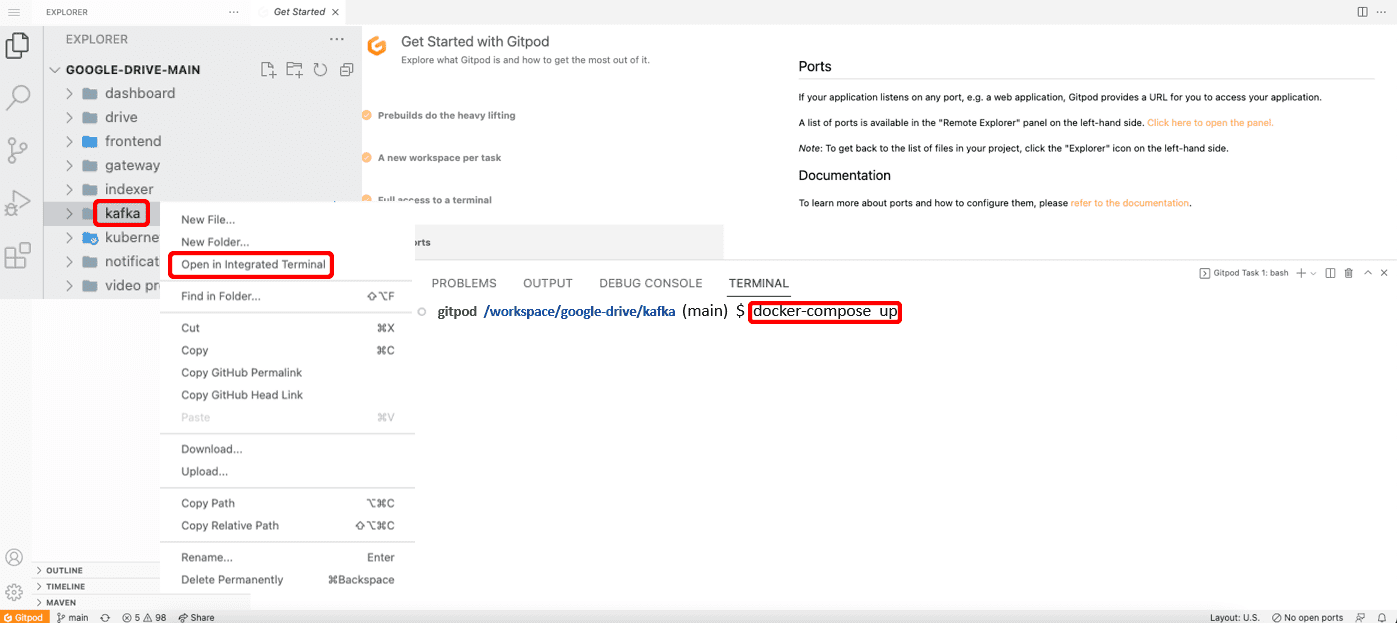Toggle the split editor layout icon
Viewport: 1397px width, 630px height.
point(1362,12)
